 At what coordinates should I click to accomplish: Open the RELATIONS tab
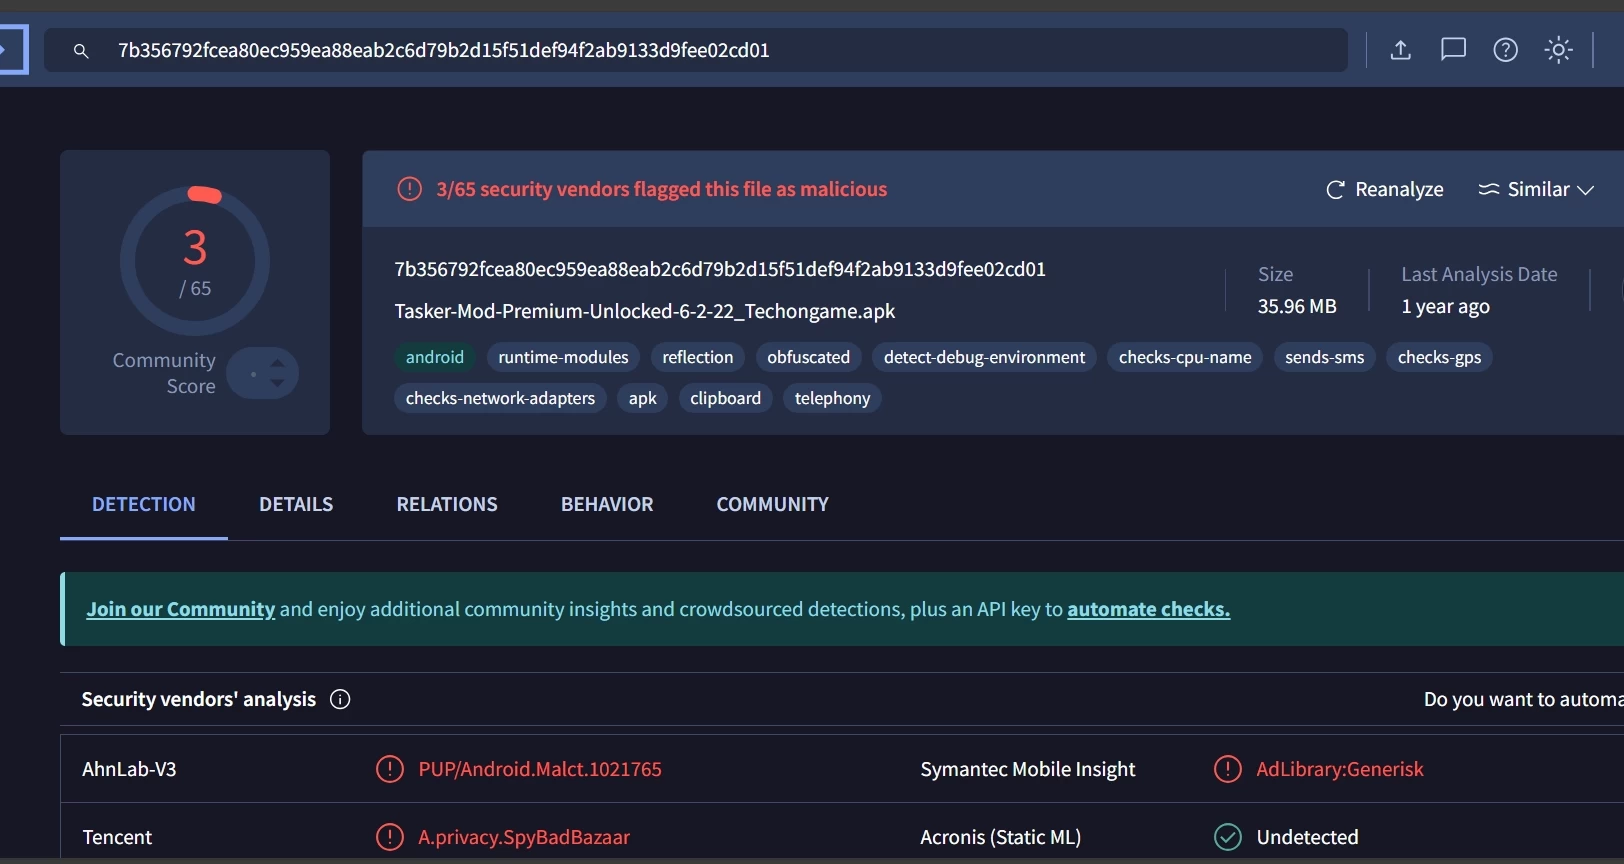tap(447, 505)
